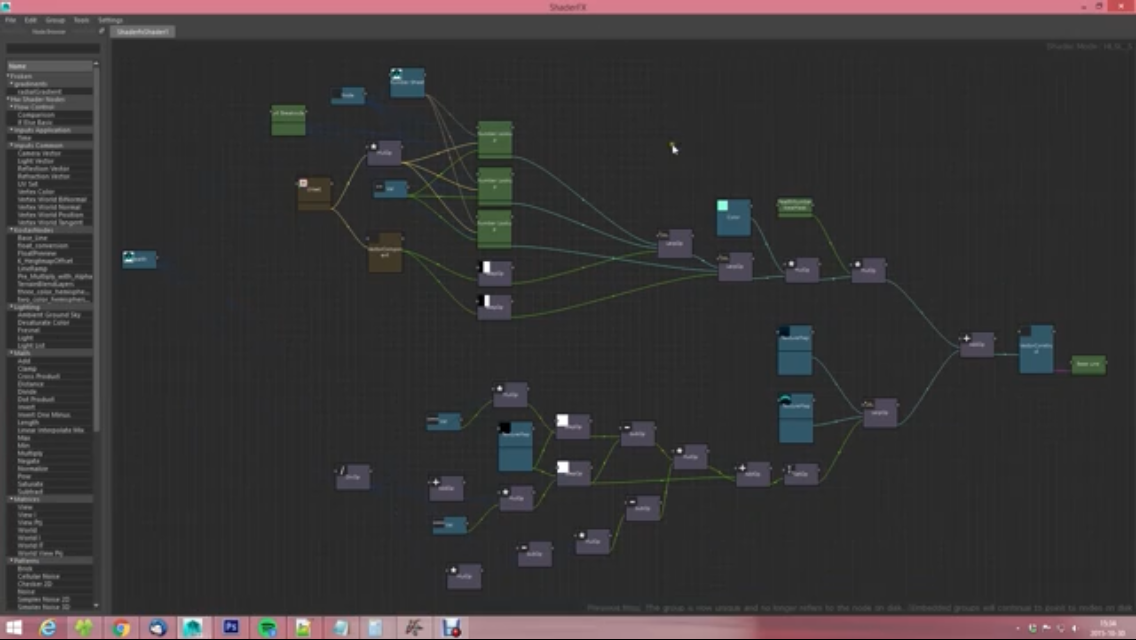
Task: Select the Fresnel entry
Action: point(29,331)
